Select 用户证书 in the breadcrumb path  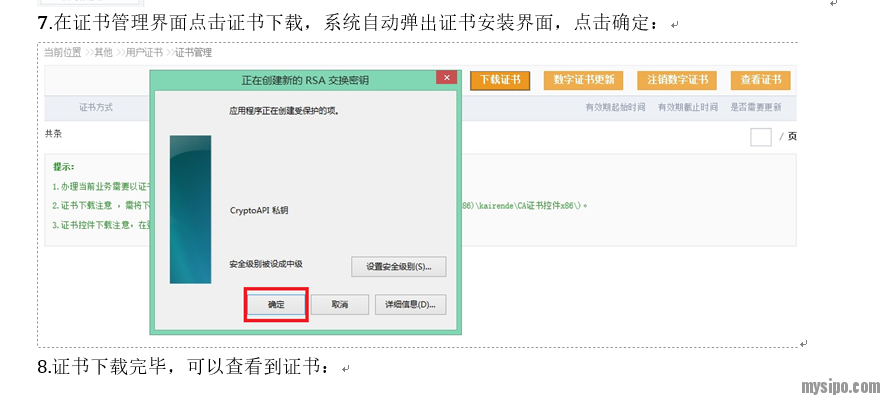click(x=143, y=52)
